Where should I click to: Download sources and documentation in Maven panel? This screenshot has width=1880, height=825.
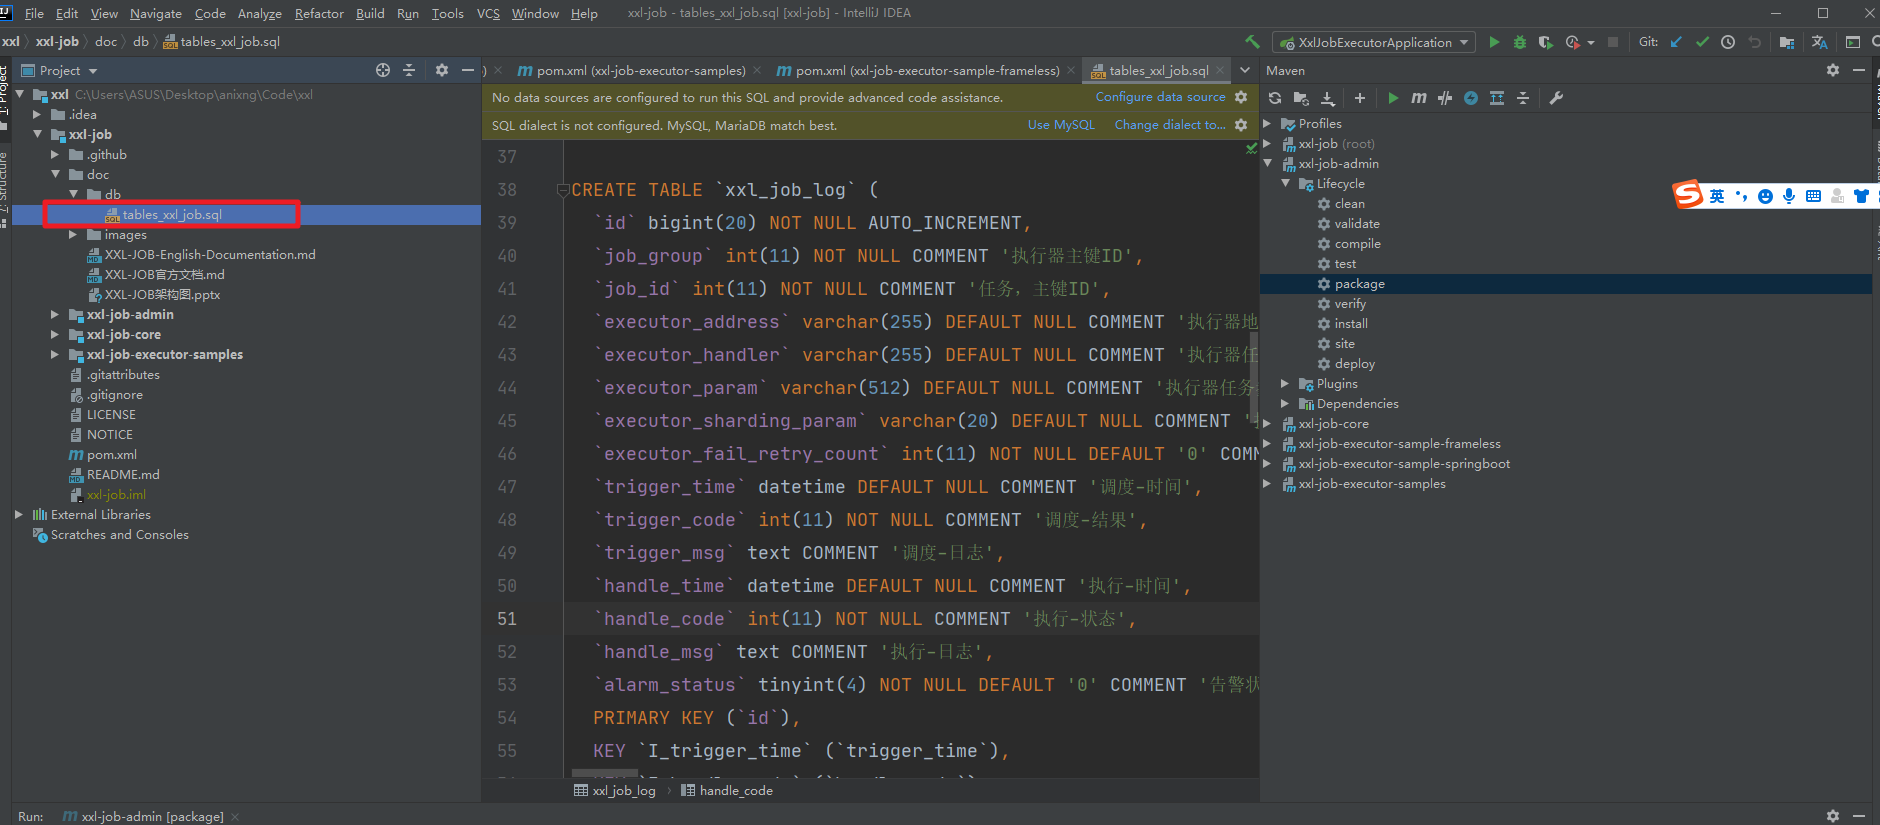coord(1328,98)
